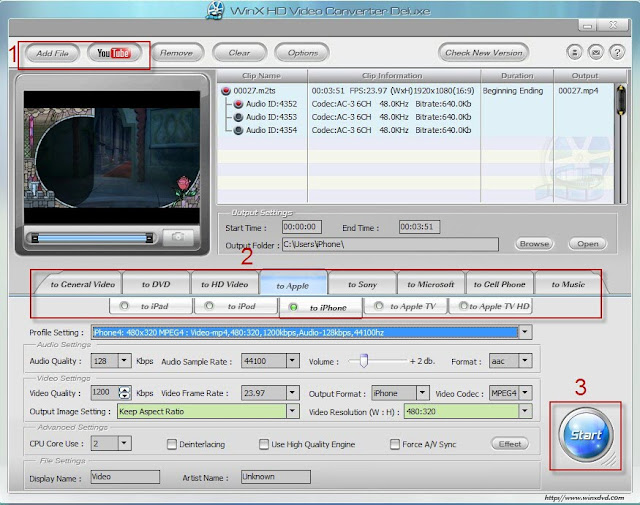Open the Video Frame Rate dropdown

tap(293, 393)
